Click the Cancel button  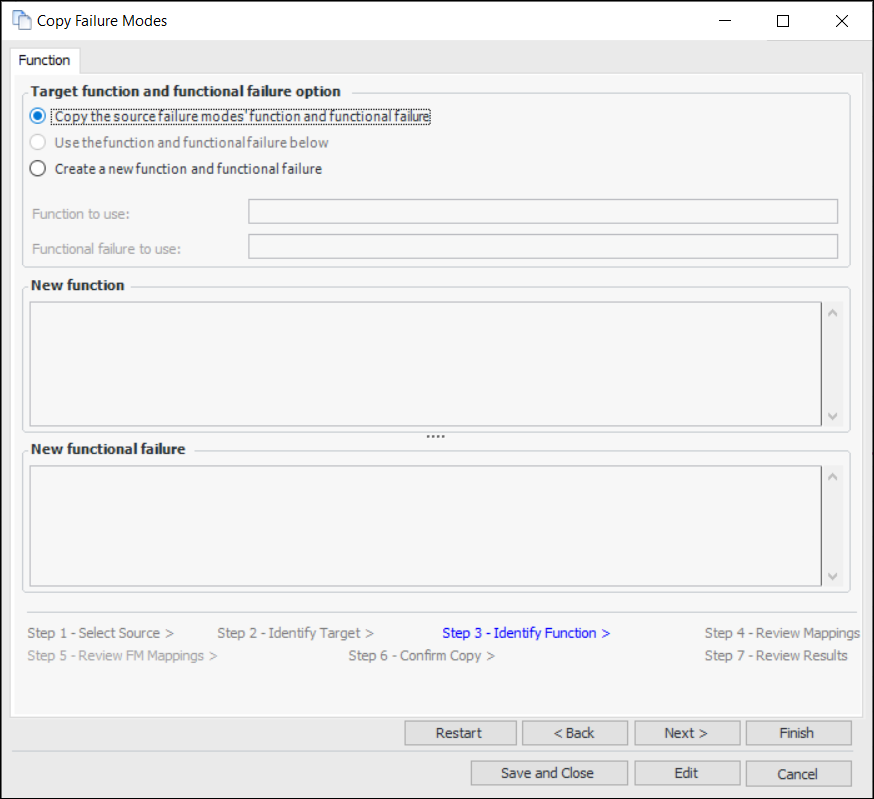point(799,773)
